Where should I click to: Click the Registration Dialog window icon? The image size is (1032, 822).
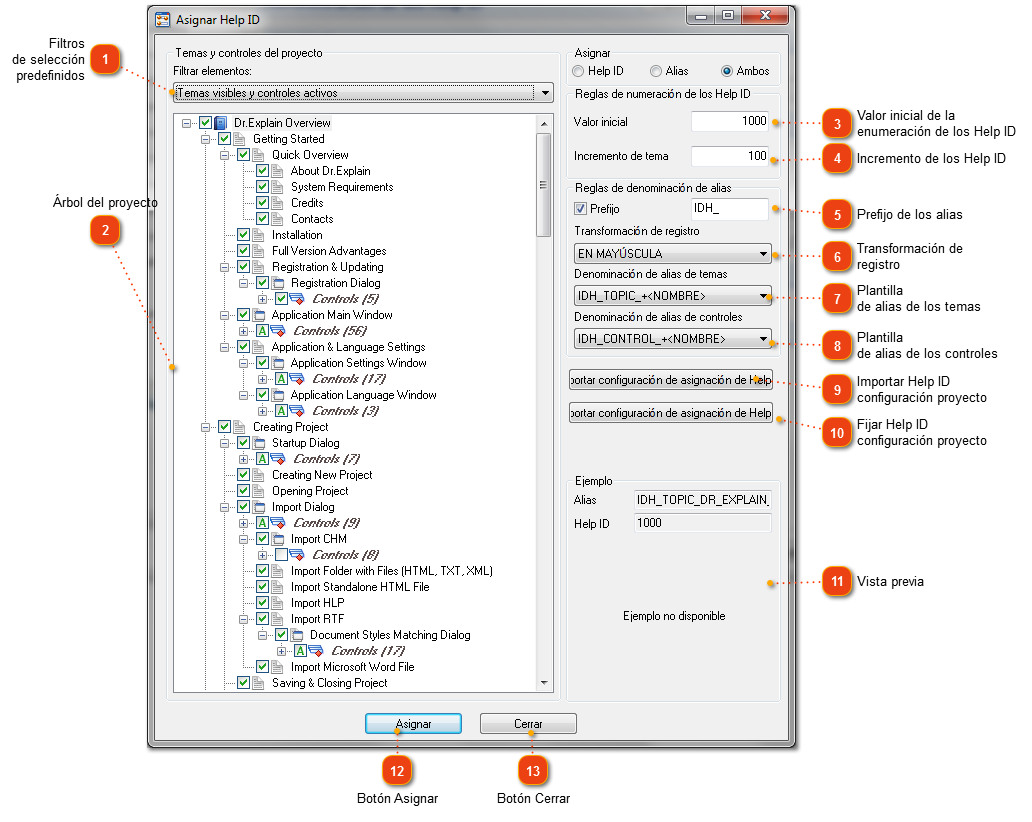[278, 283]
